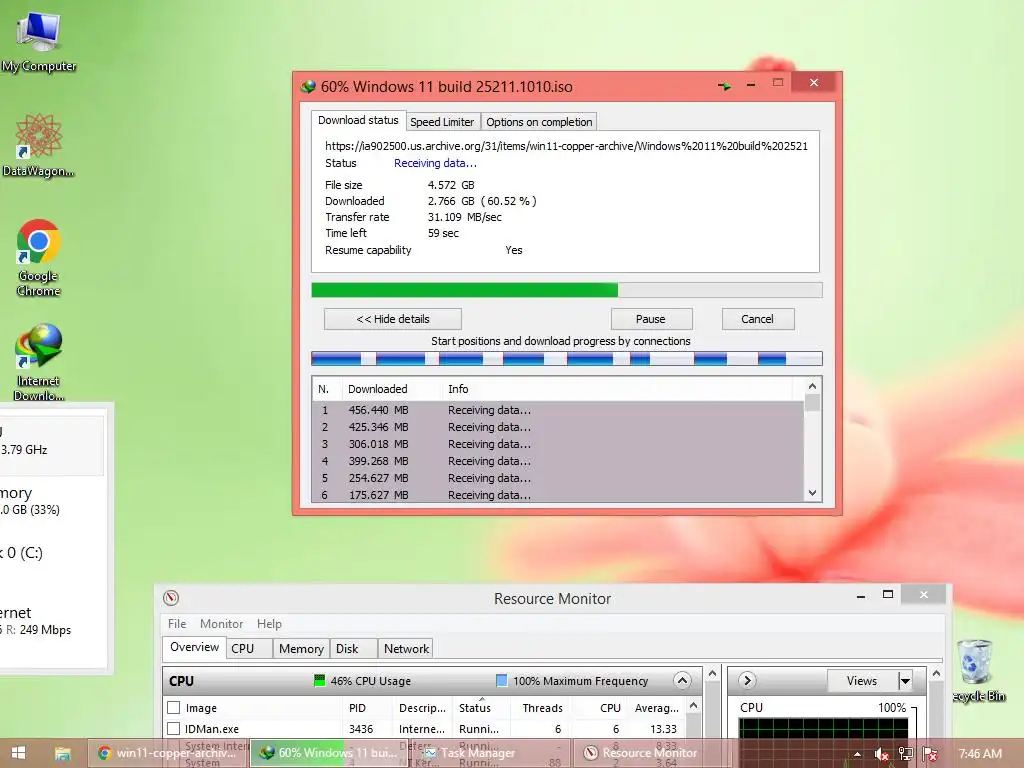Image resolution: width=1024 pixels, height=768 pixels.
Task: Click the N. column header
Action: tap(327, 389)
